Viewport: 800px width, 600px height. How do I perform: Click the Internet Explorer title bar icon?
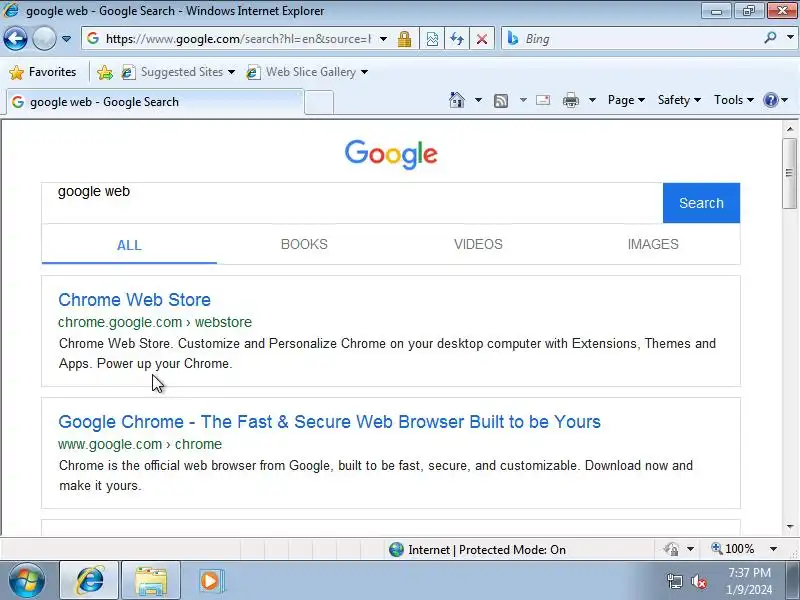pyautogui.click(x=11, y=10)
